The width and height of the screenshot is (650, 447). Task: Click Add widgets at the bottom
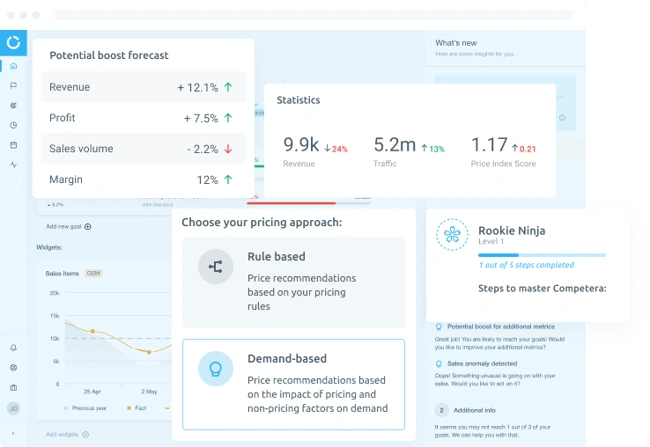coord(67,434)
